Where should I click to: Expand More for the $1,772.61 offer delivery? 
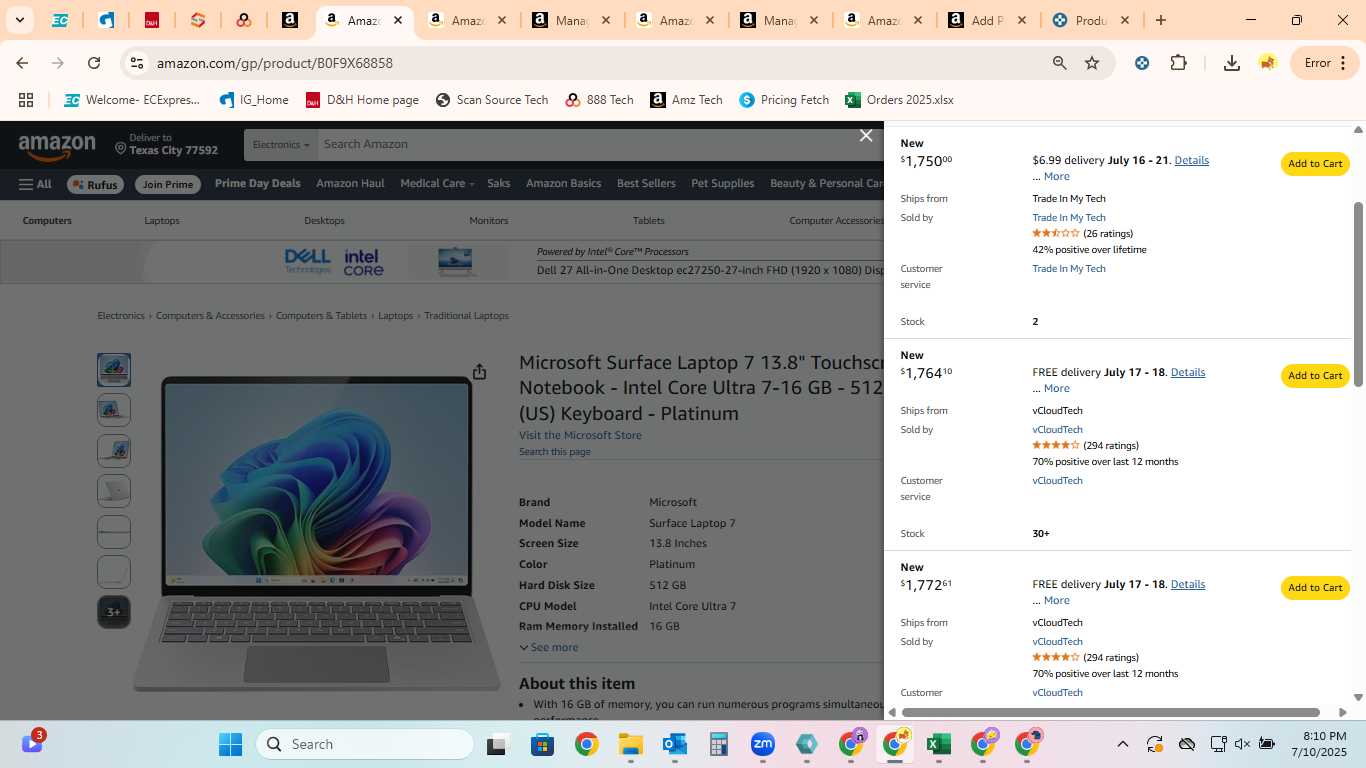pyautogui.click(x=1056, y=601)
